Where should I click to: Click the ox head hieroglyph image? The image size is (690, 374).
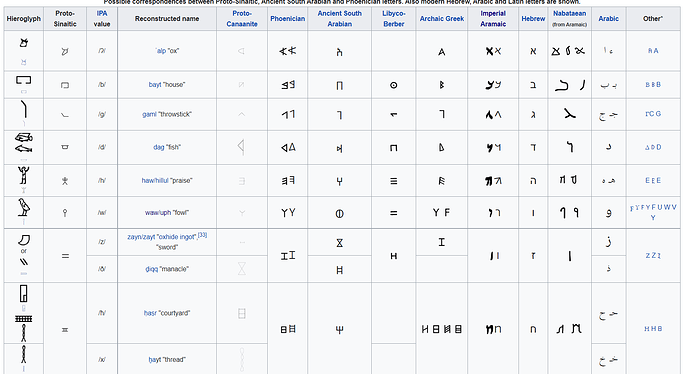coord(24,43)
